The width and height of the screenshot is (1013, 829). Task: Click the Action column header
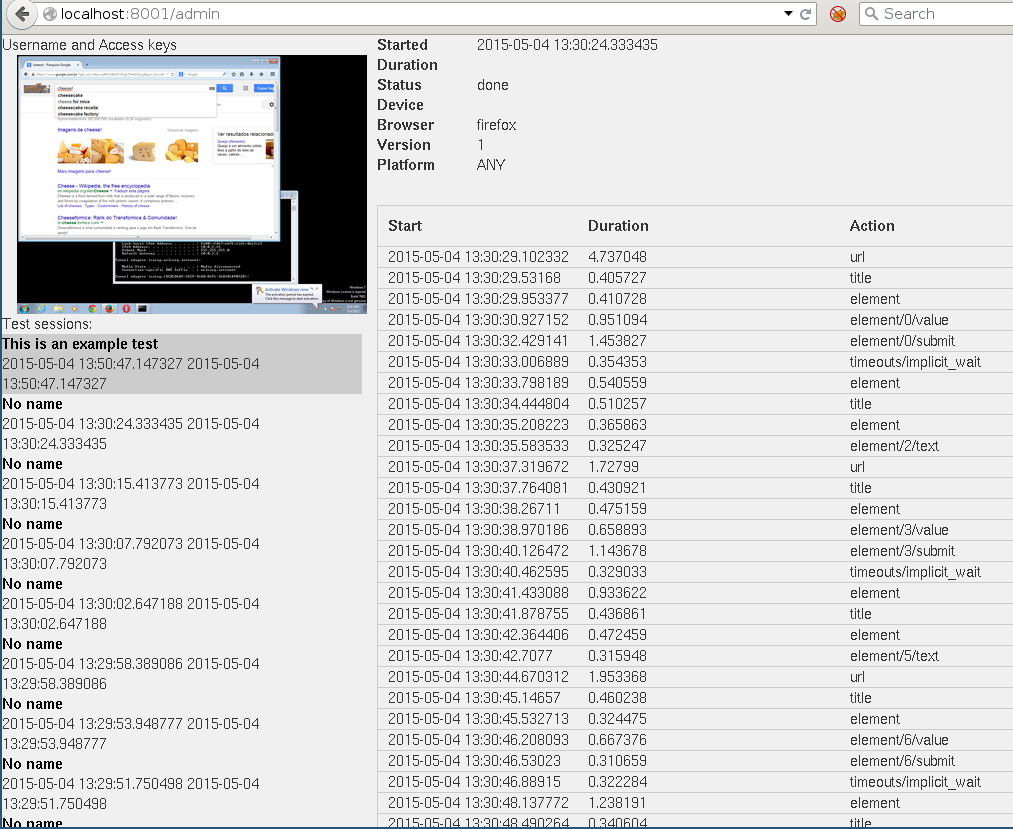[872, 226]
